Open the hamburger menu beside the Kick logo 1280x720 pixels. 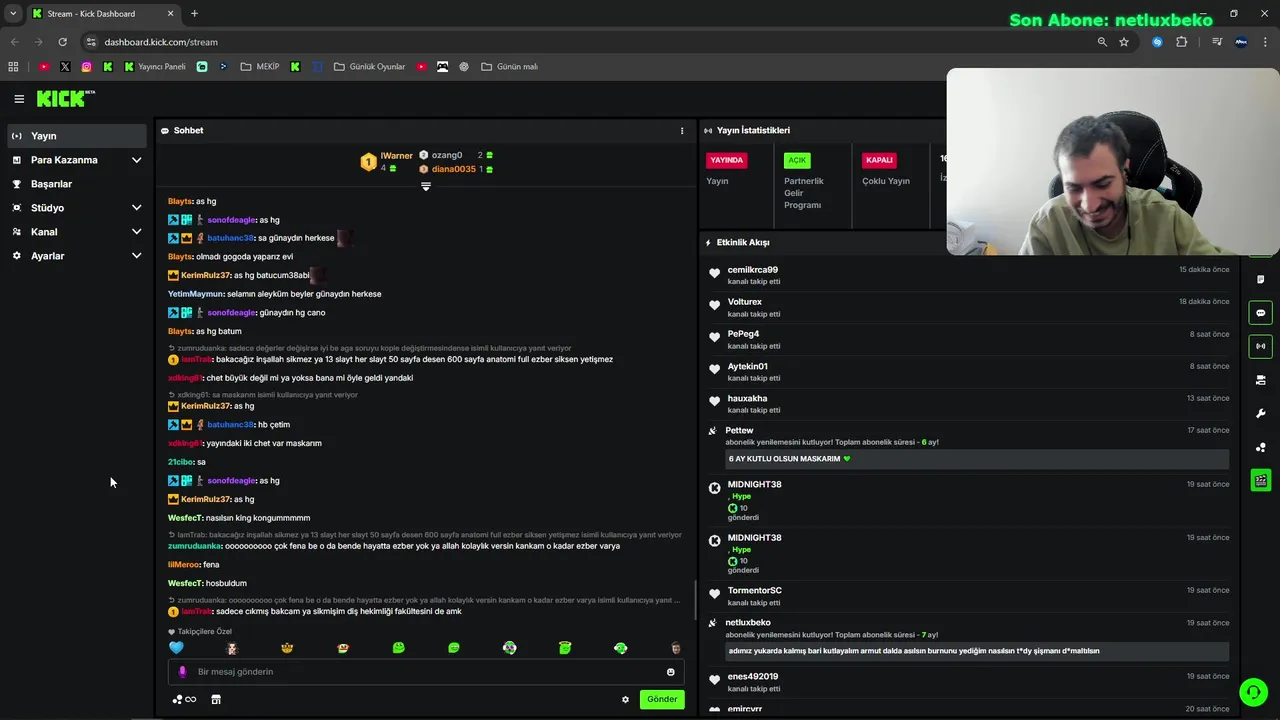tap(19, 99)
